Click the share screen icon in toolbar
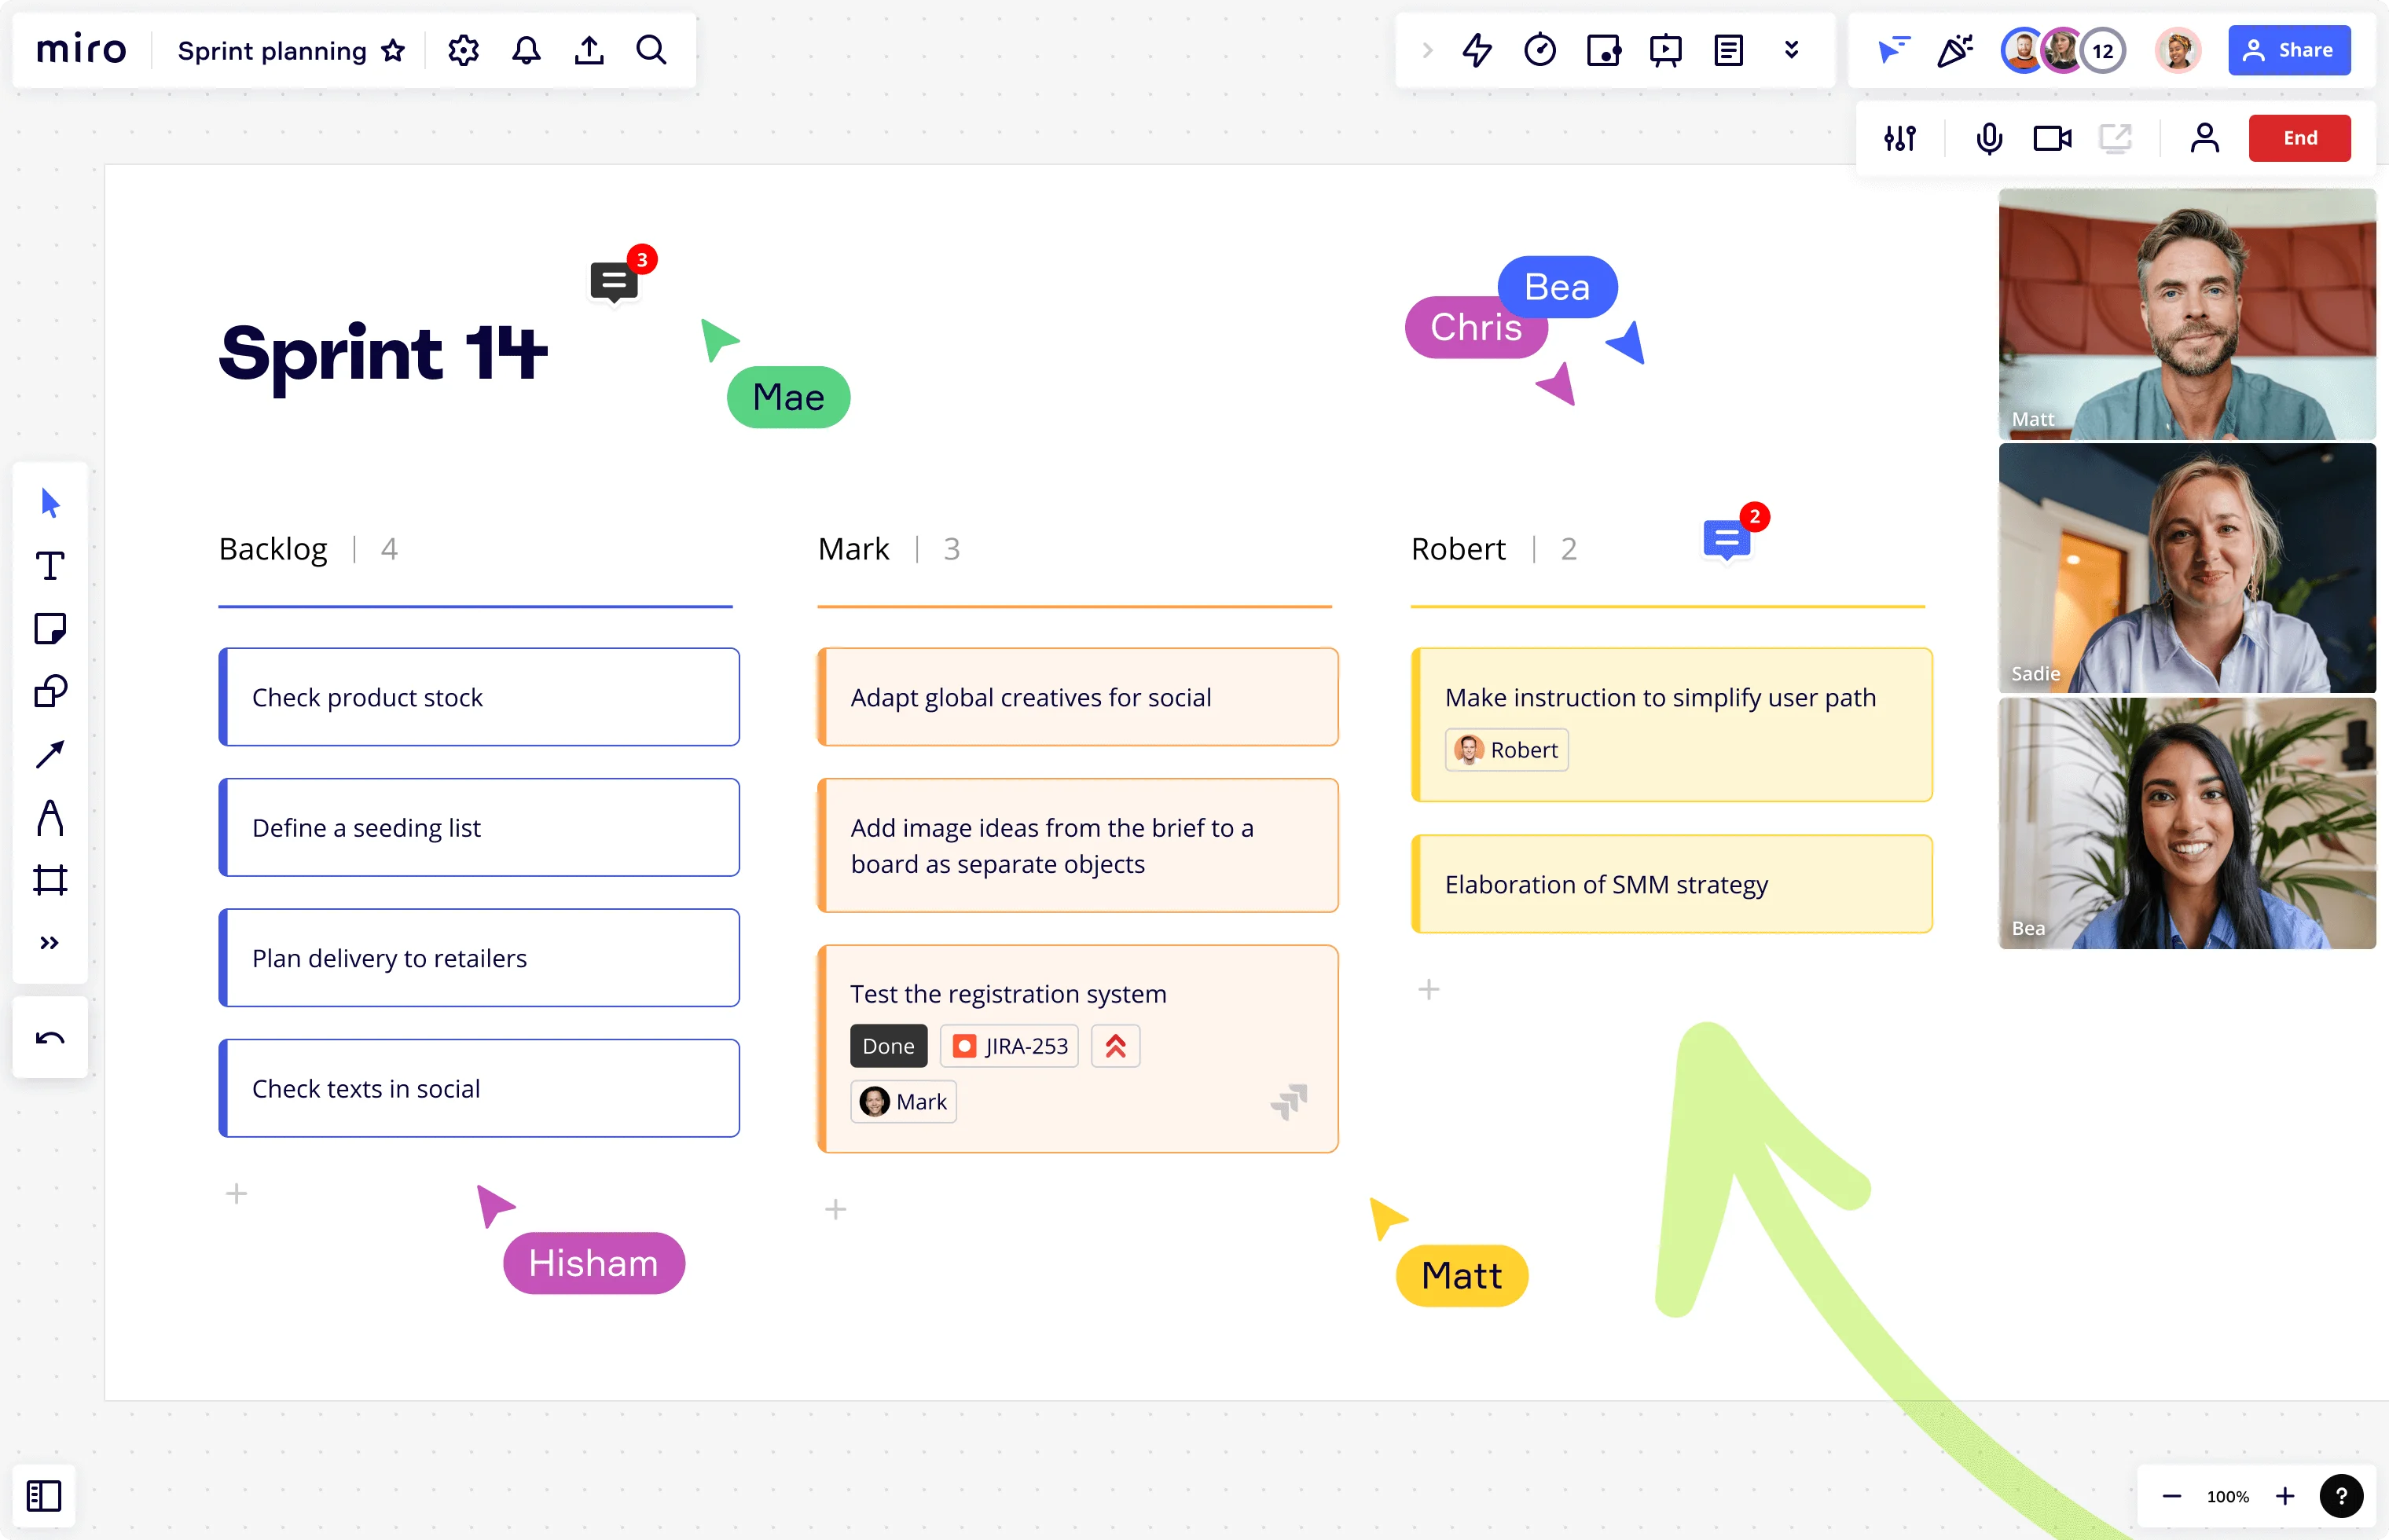Screen dimensions: 2389x1540 coord(2117,137)
